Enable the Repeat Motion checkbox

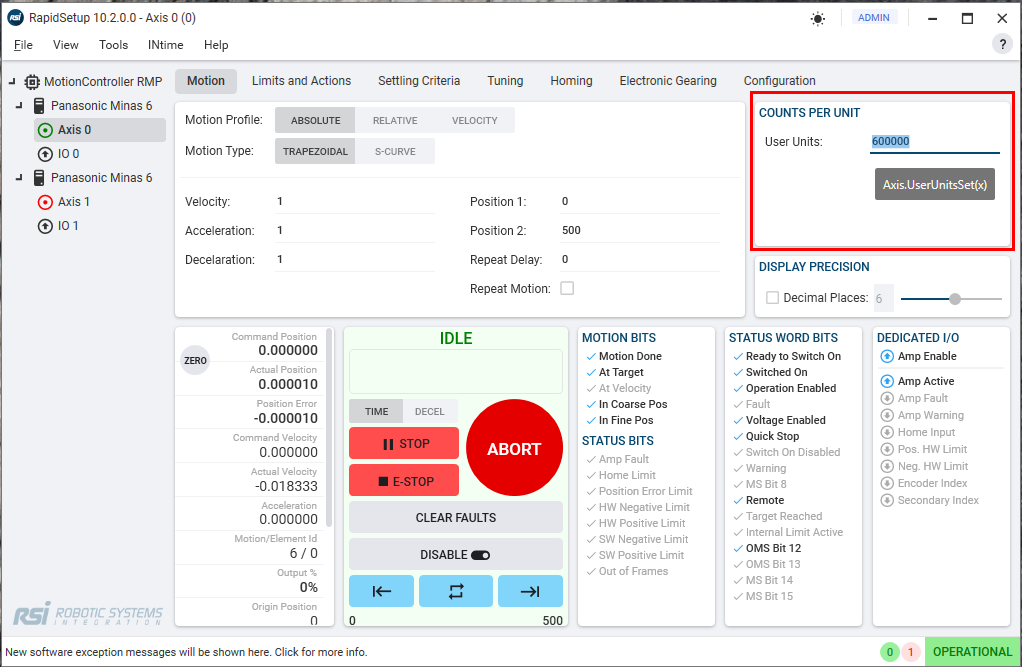coord(567,288)
